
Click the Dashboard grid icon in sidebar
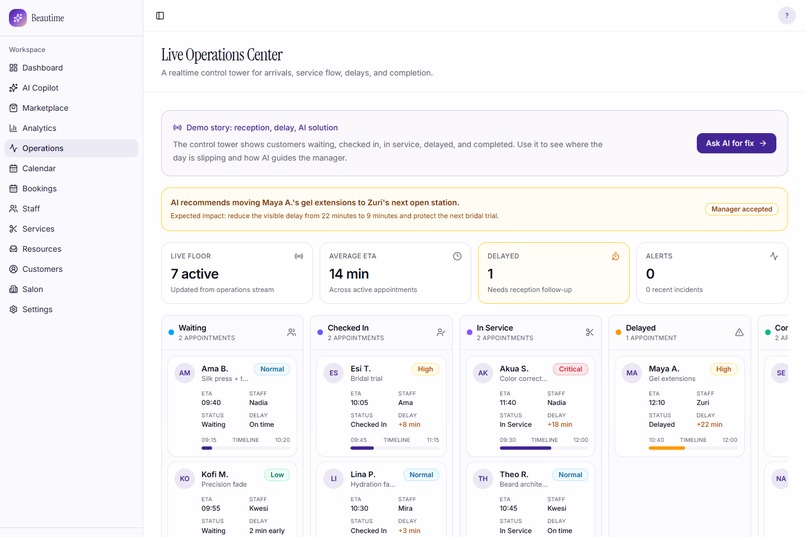13,68
